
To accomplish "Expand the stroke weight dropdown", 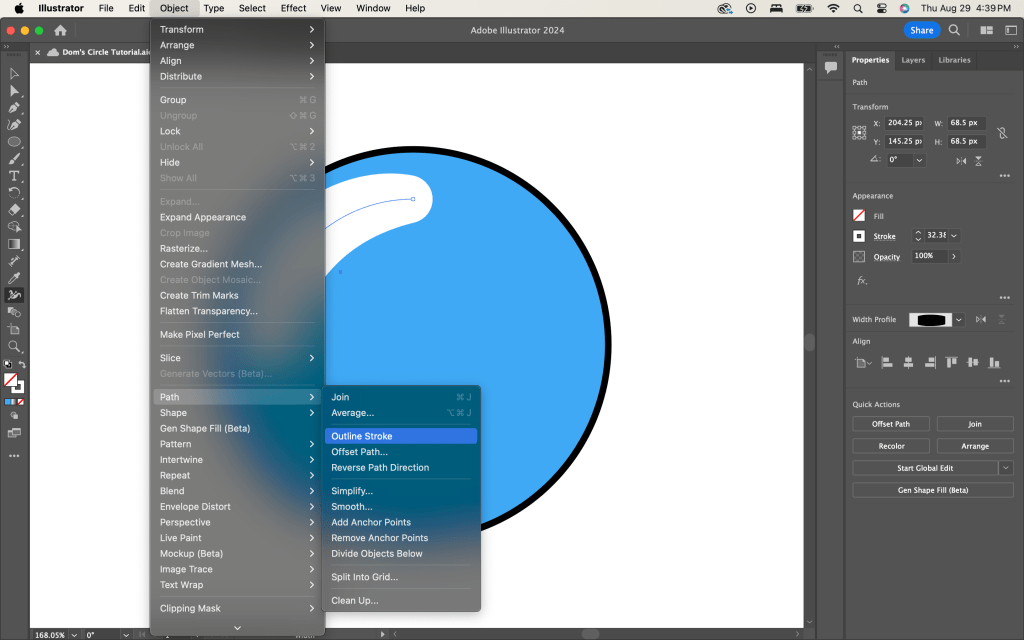I will (x=954, y=236).
